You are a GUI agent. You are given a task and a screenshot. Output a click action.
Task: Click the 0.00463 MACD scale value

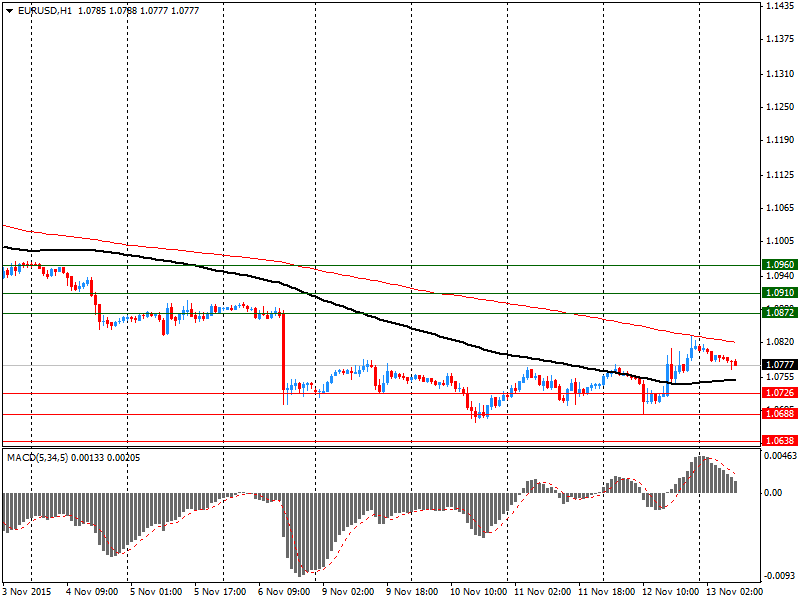tap(780, 456)
